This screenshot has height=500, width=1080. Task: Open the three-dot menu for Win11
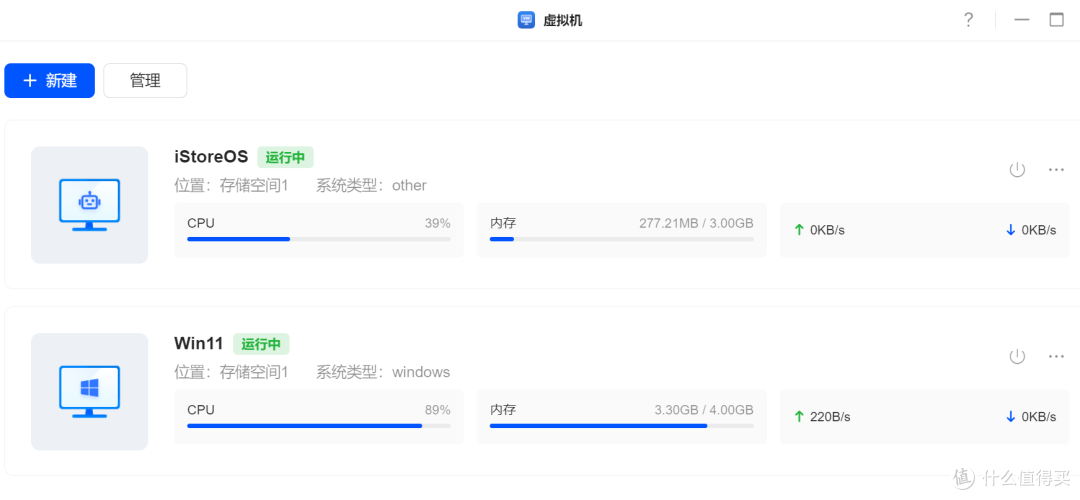coord(1056,356)
